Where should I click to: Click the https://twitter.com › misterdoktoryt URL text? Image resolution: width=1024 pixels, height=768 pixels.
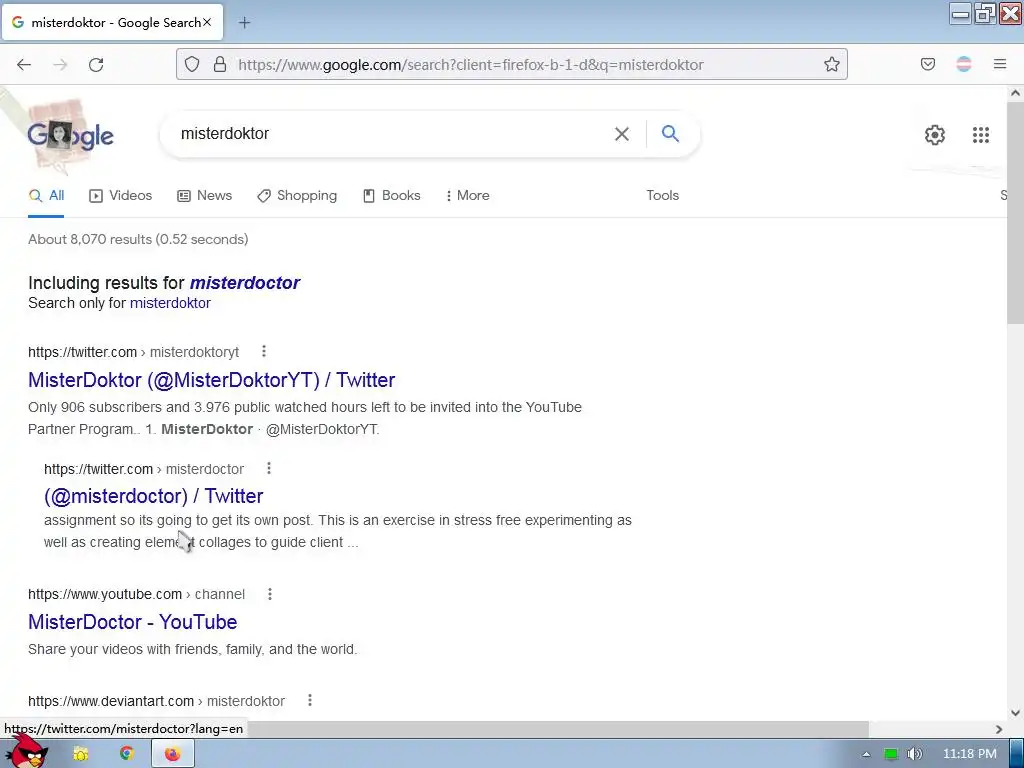[x=133, y=352]
